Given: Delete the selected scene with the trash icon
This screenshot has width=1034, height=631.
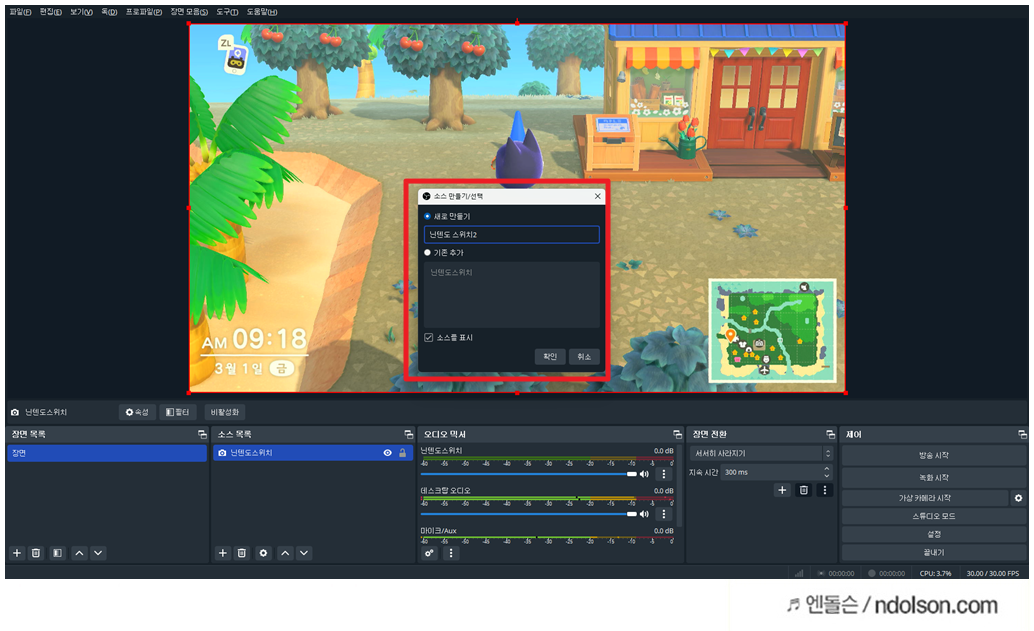Looking at the screenshot, I should tap(36, 553).
